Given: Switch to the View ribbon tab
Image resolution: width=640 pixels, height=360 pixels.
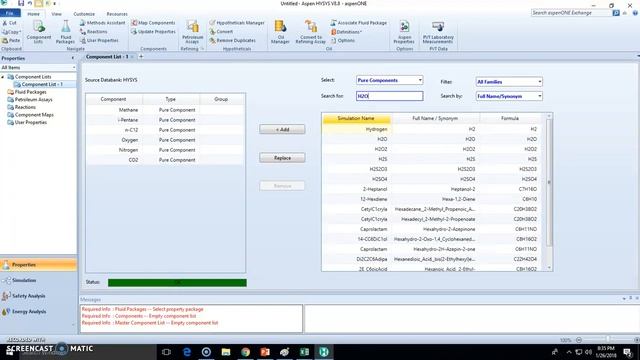Looking at the screenshot, I should click(x=56, y=13).
